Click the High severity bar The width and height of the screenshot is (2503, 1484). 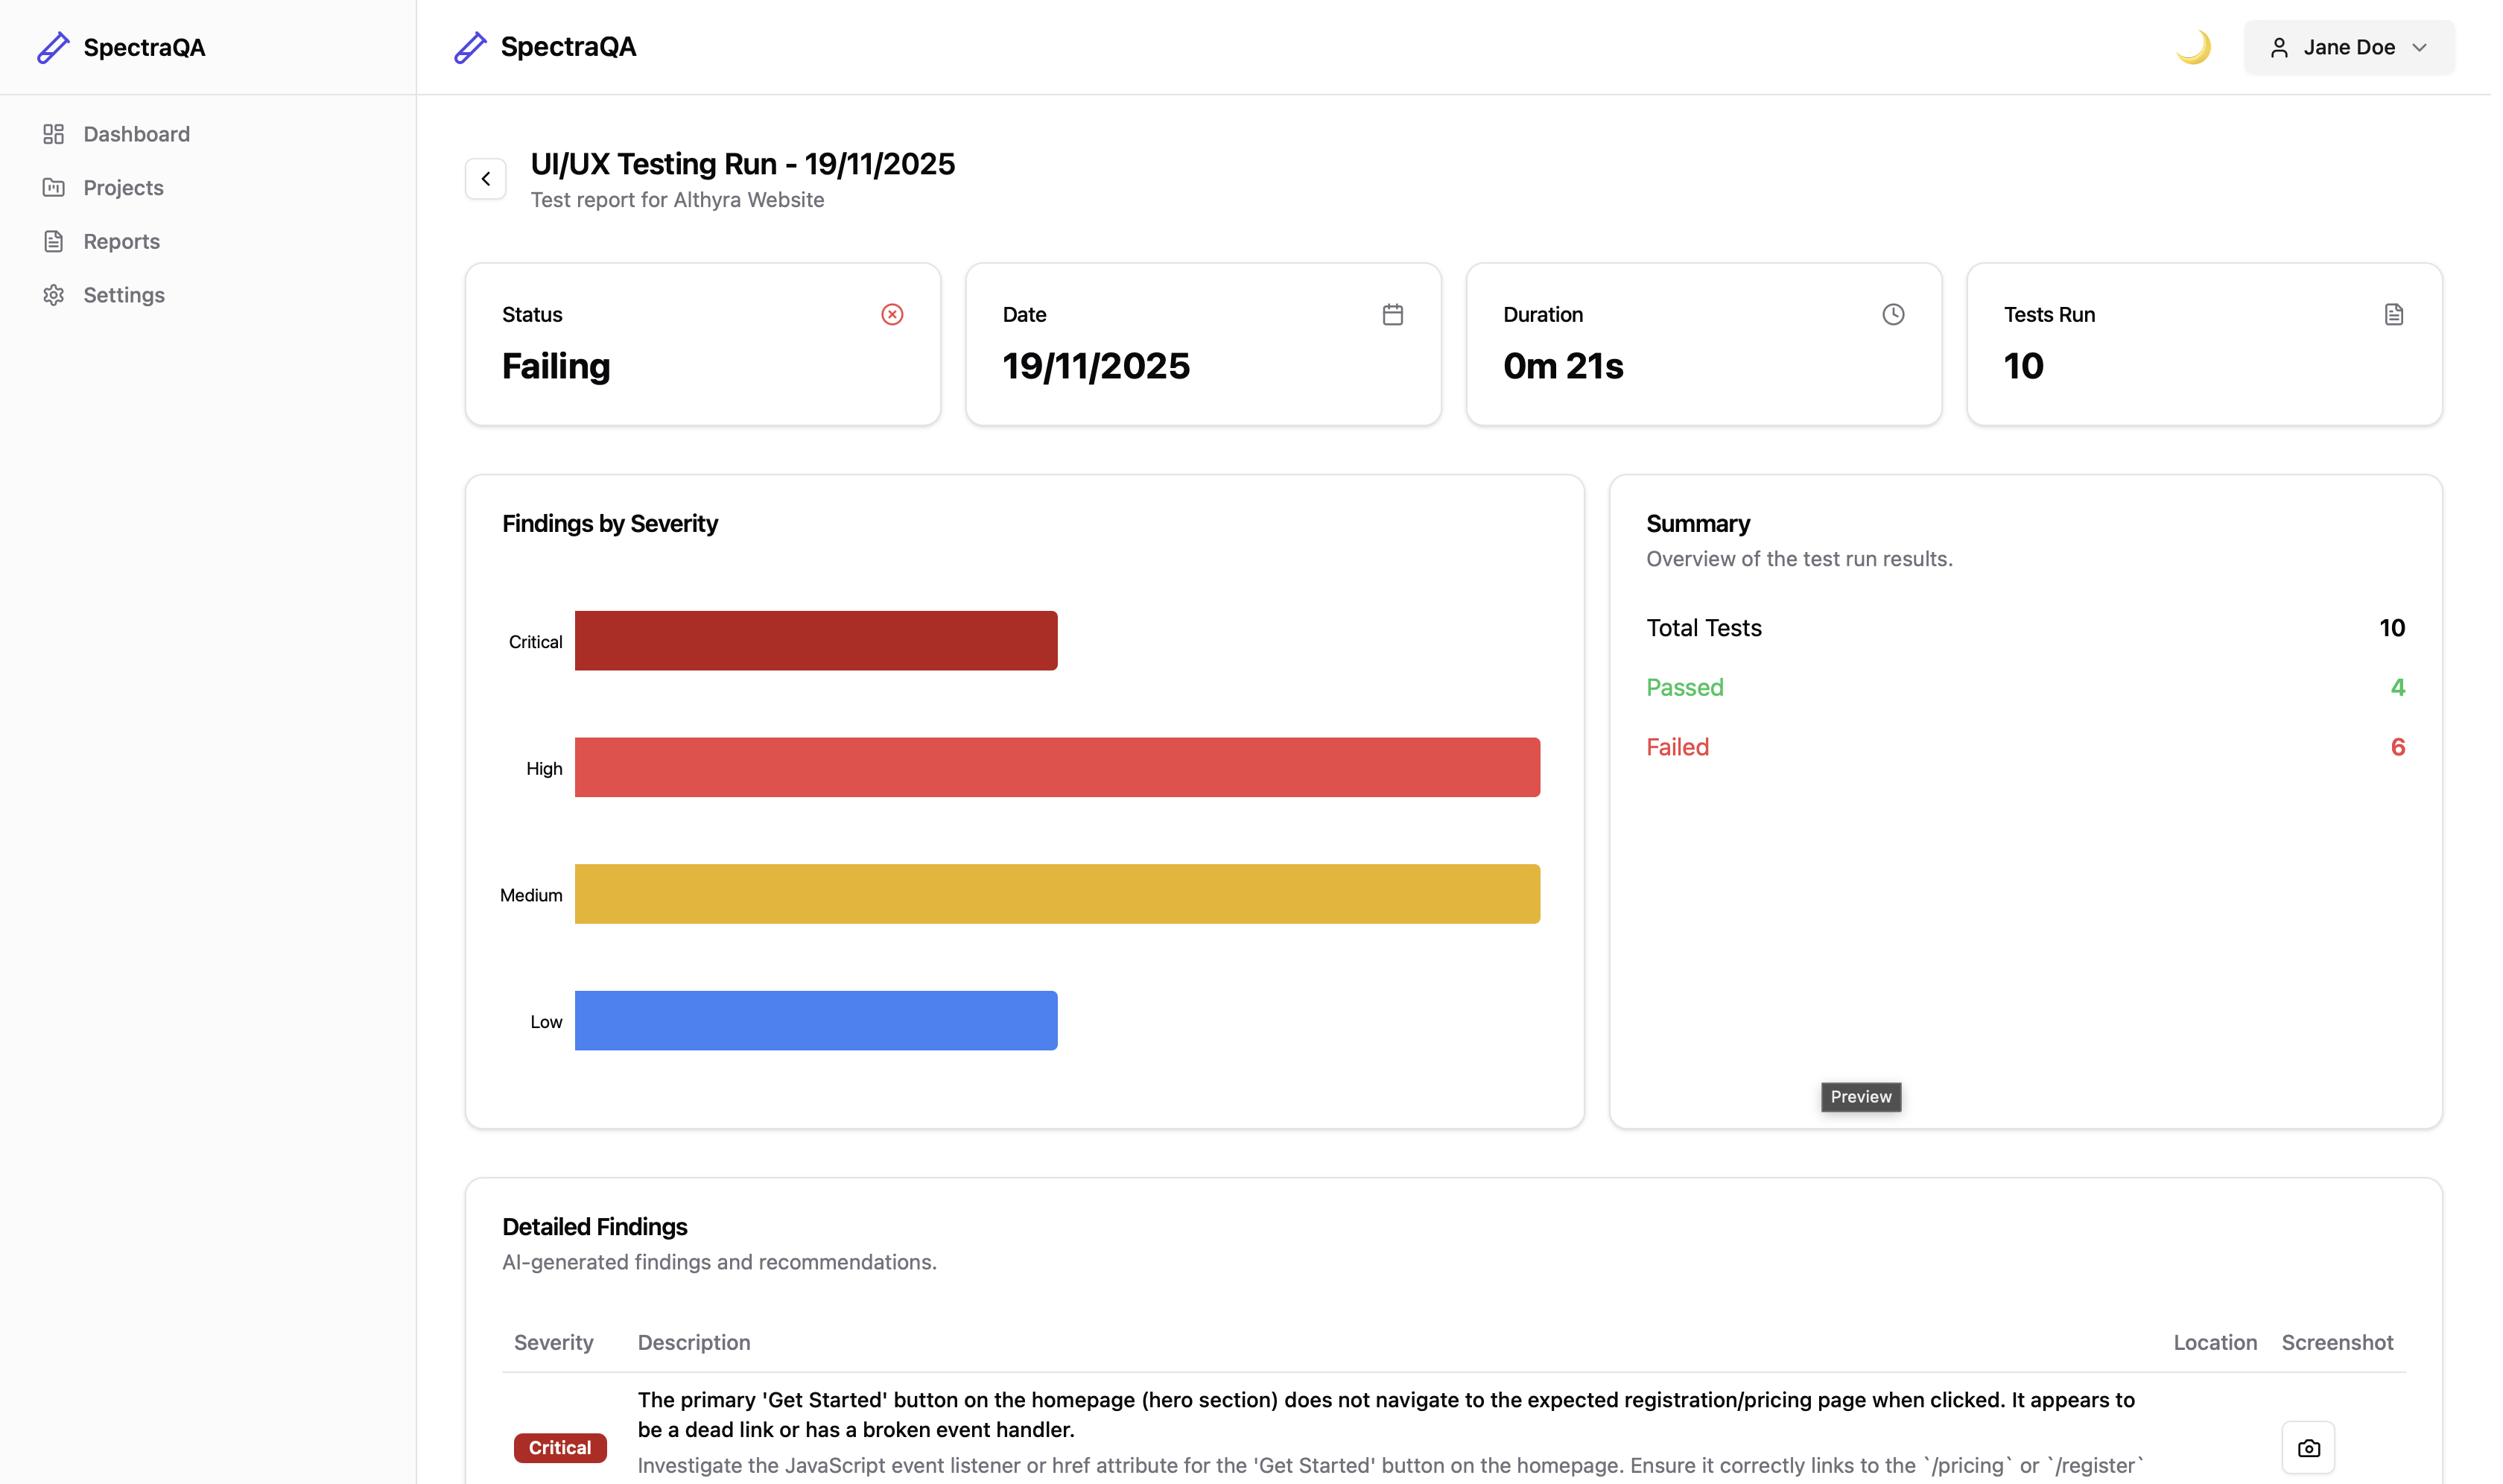tap(1056, 767)
